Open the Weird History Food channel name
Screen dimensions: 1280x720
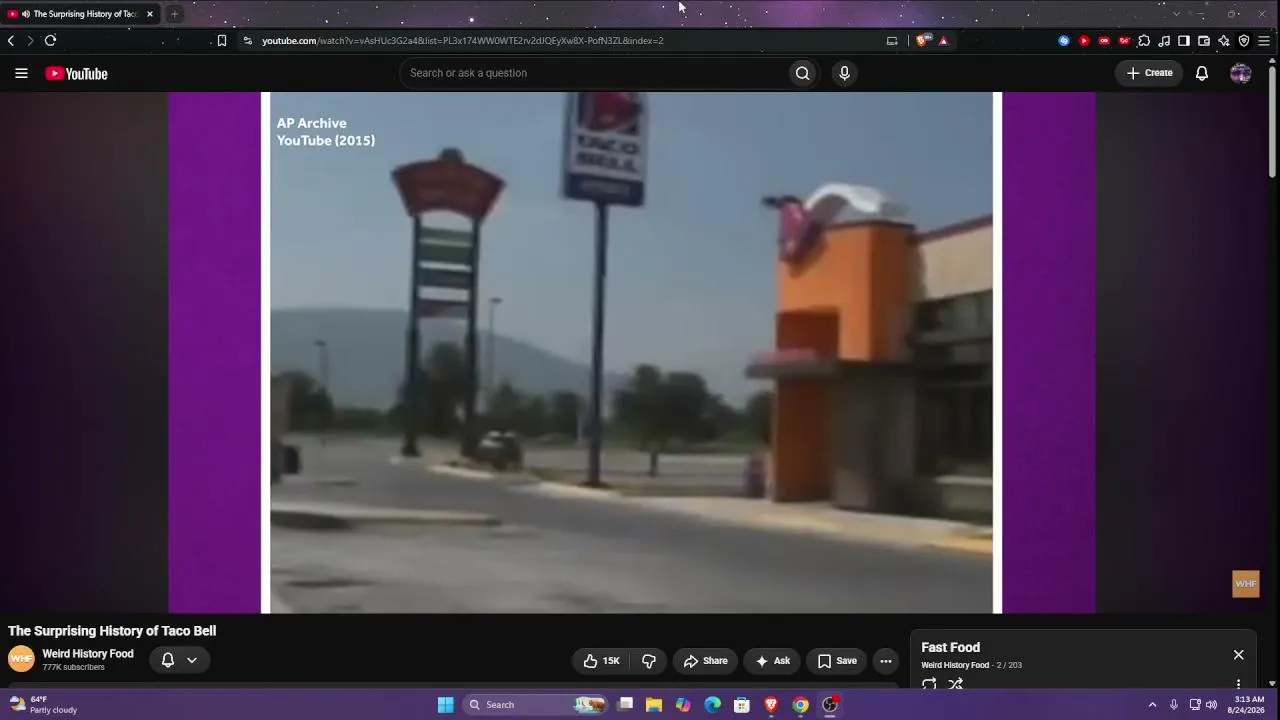[88, 654]
